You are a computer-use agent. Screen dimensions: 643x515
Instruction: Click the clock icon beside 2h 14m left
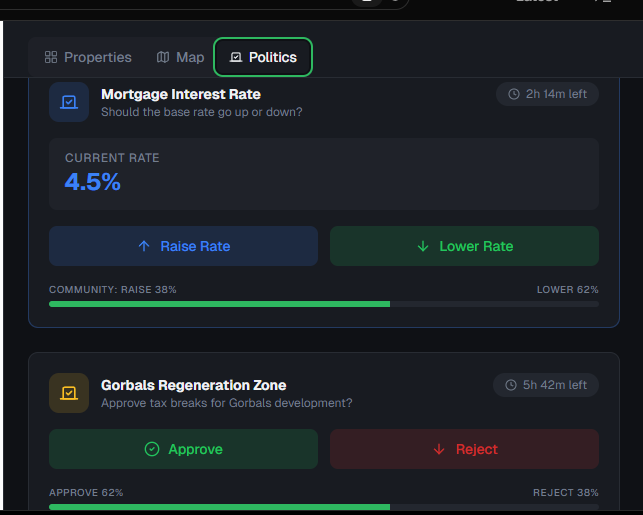514,94
